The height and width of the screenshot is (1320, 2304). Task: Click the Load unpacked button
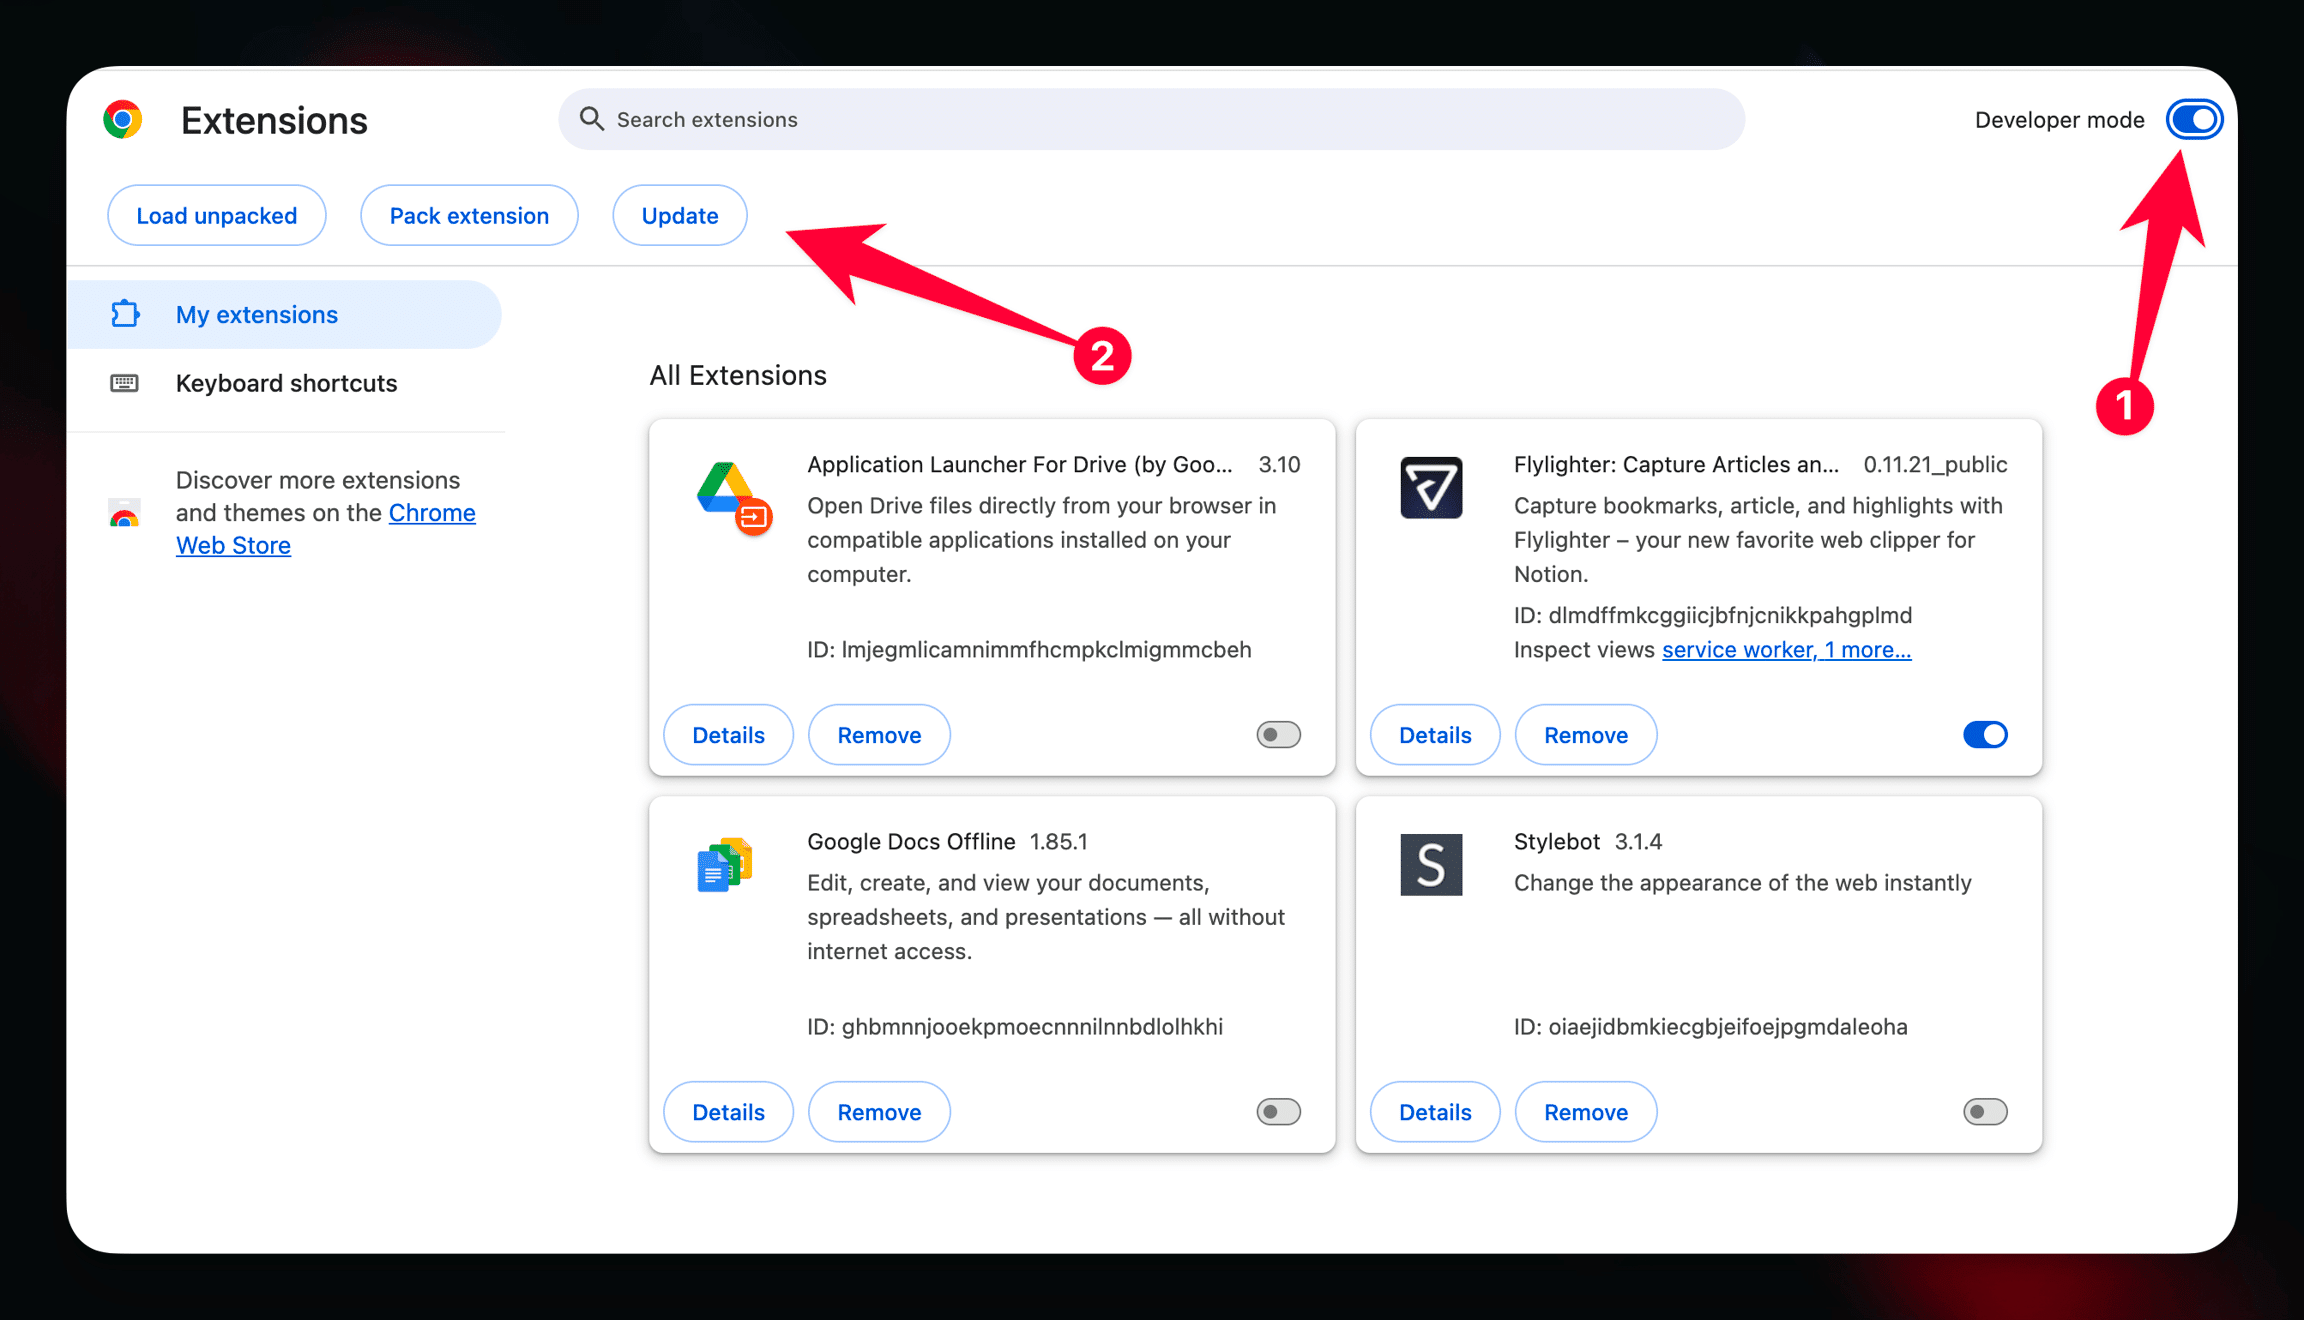click(x=217, y=216)
